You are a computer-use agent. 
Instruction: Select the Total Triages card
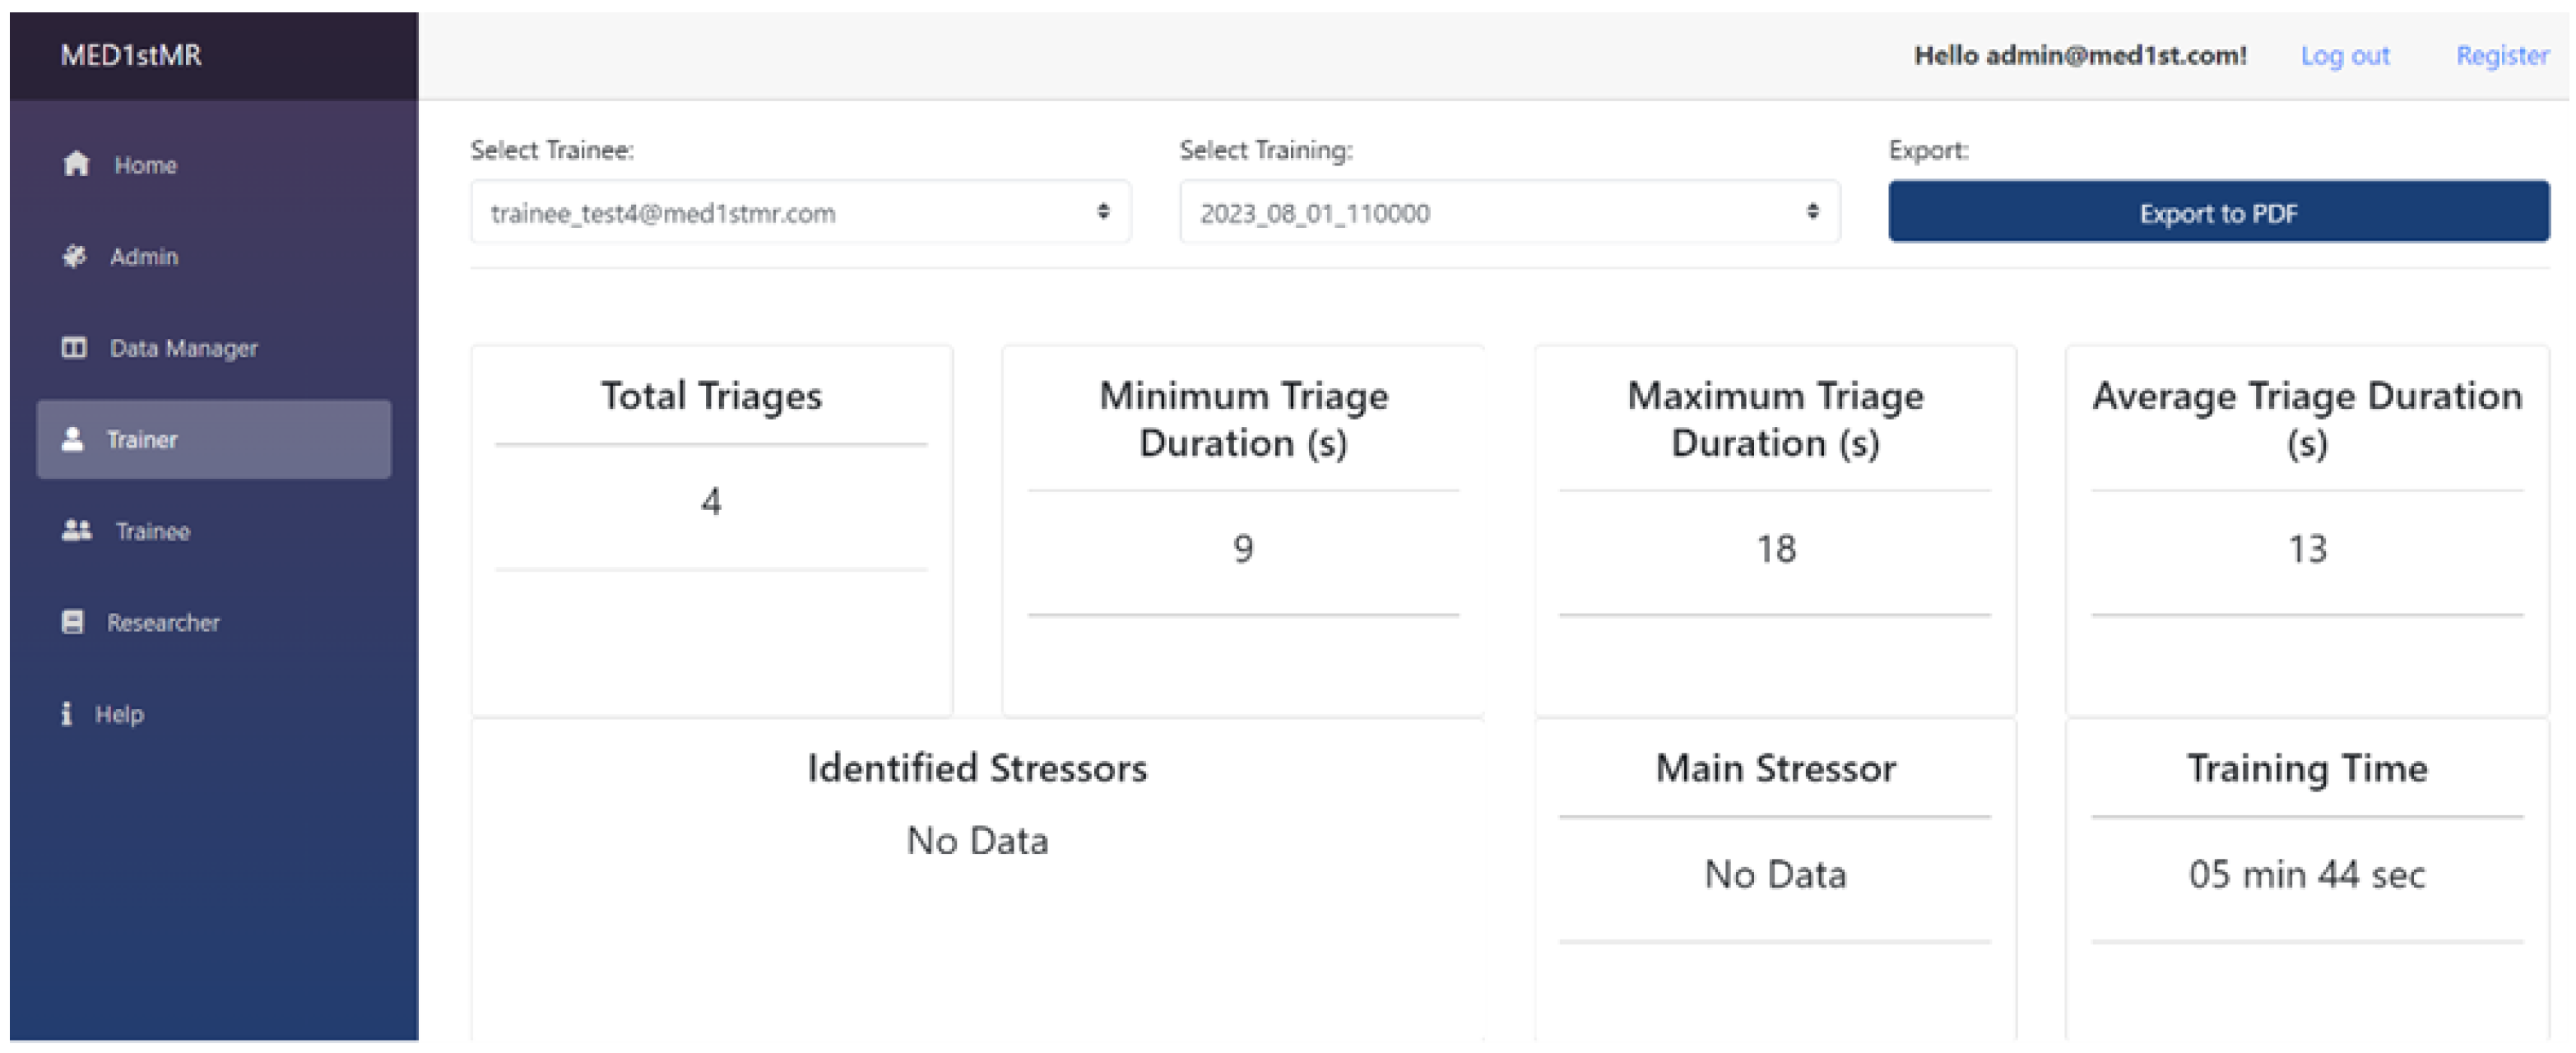pyautogui.click(x=711, y=530)
